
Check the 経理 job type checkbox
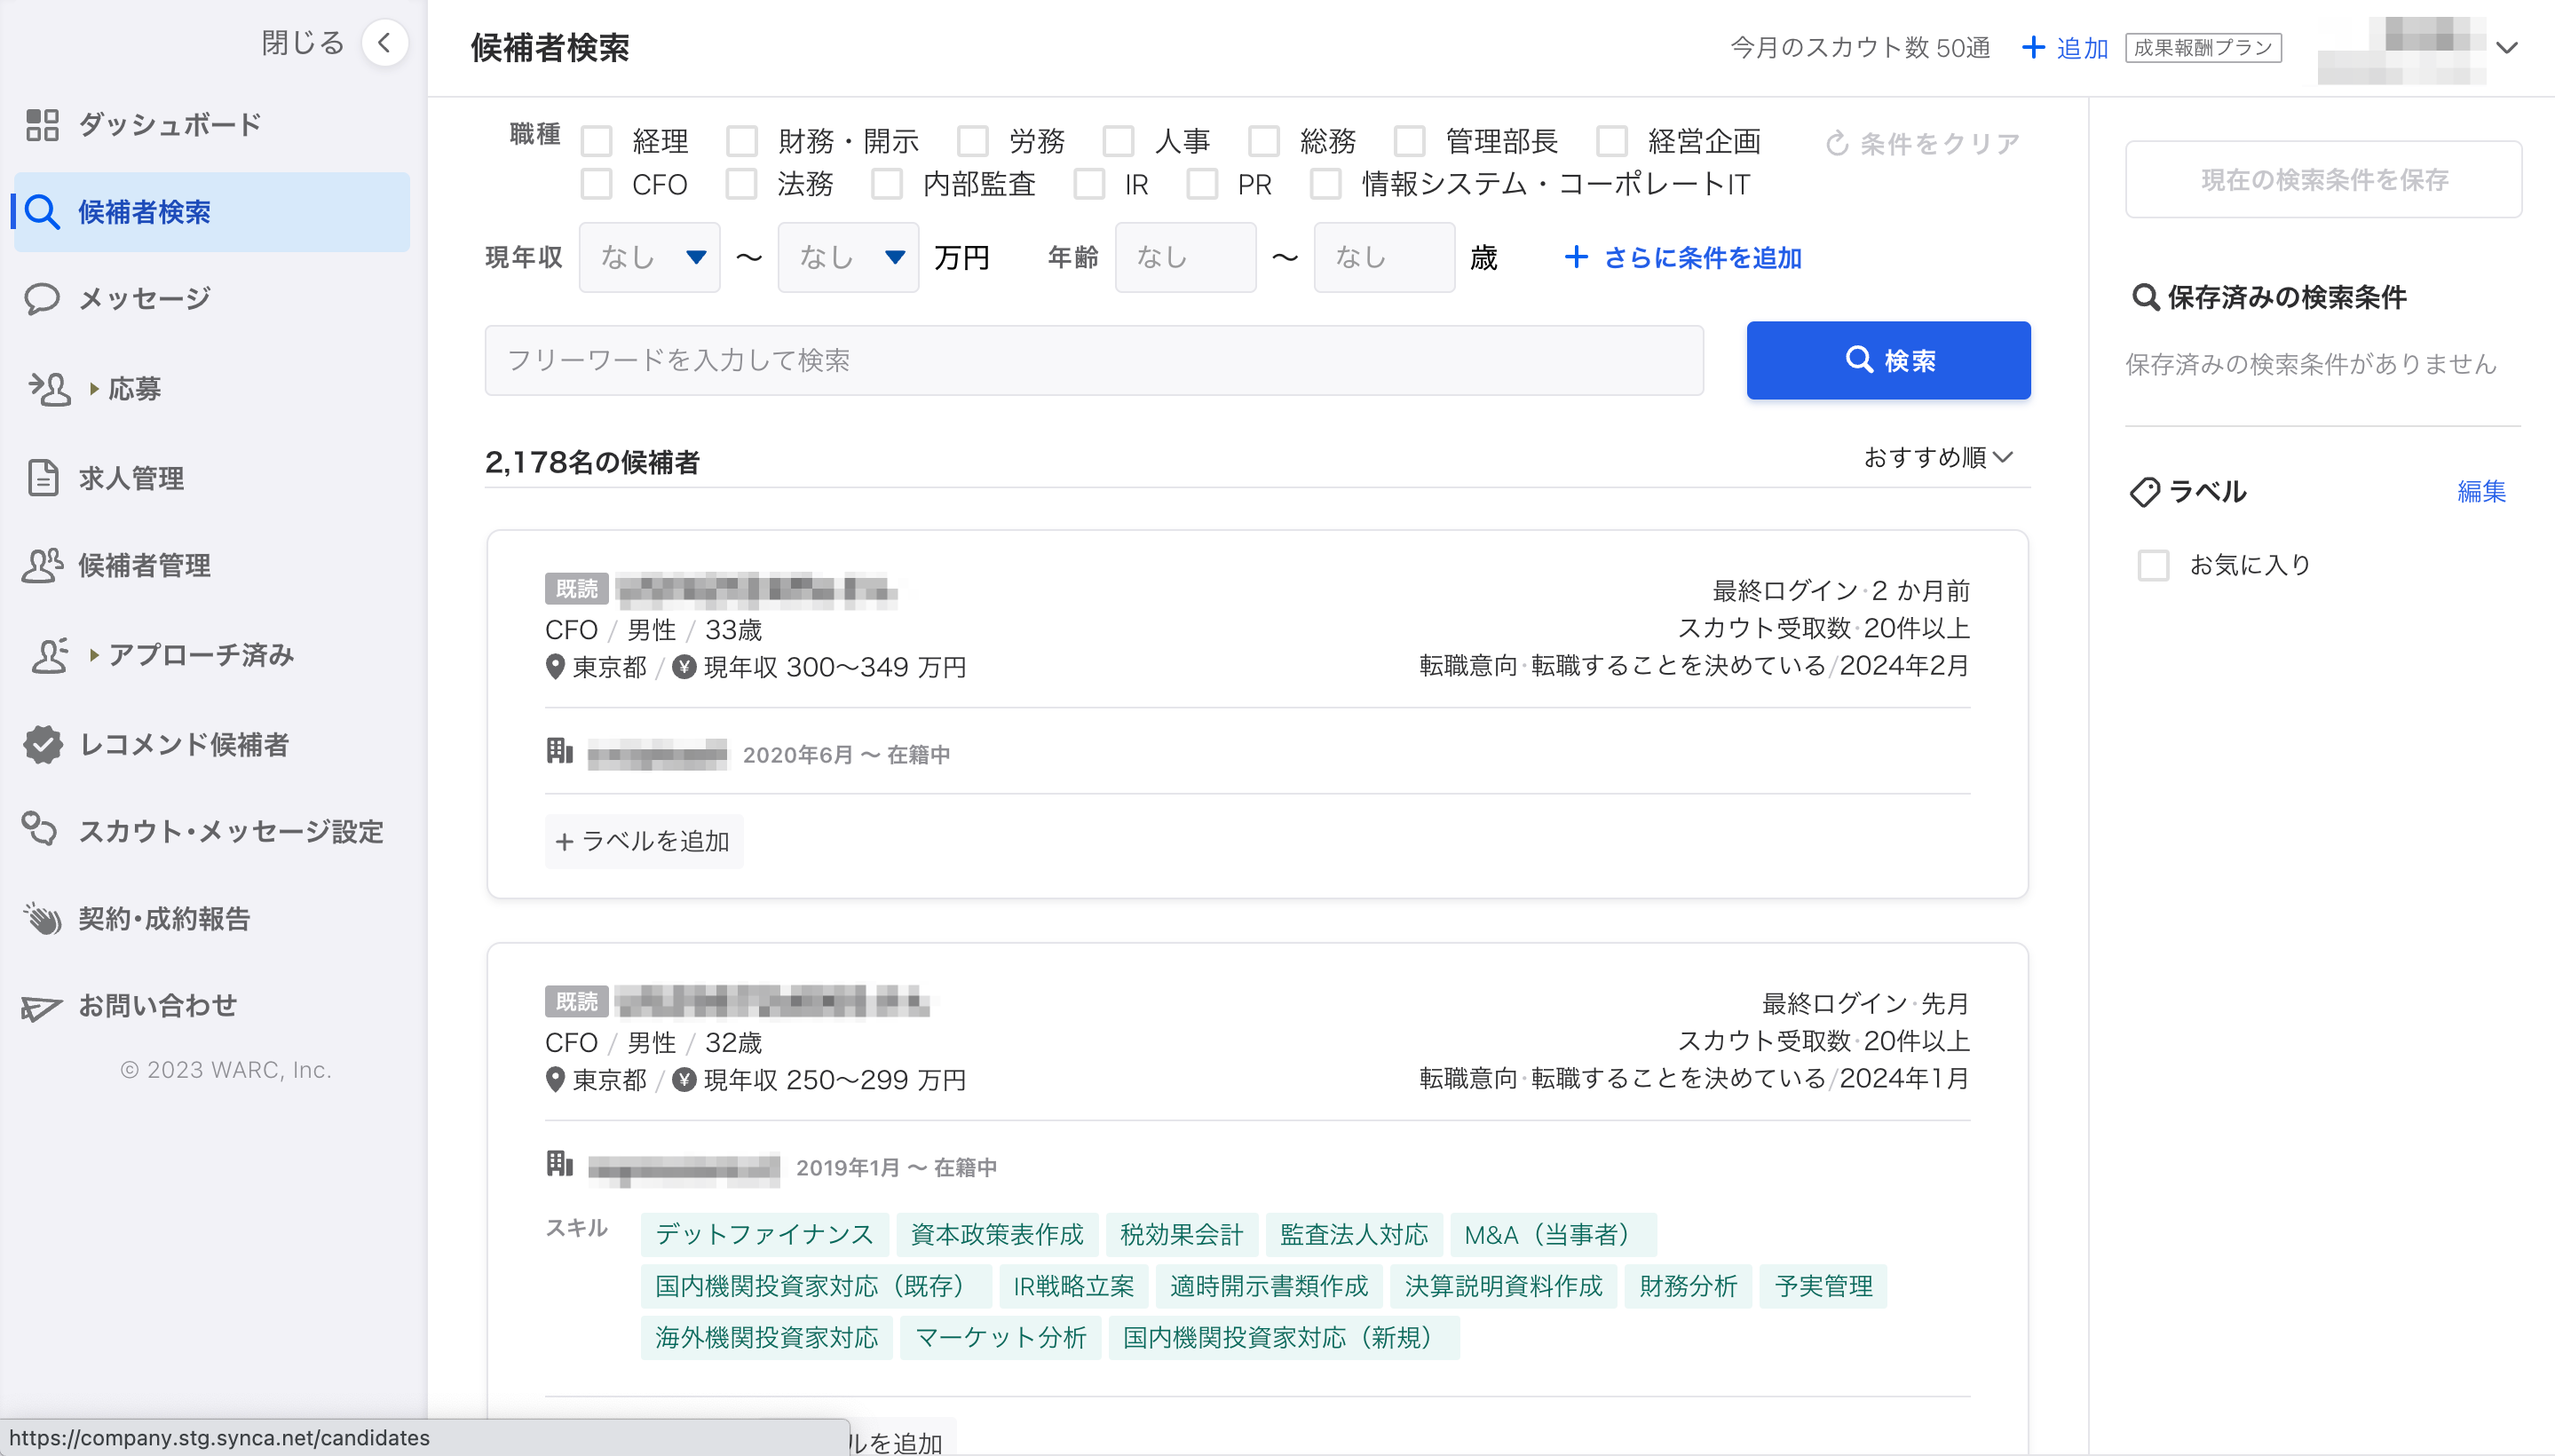(x=597, y=141)
